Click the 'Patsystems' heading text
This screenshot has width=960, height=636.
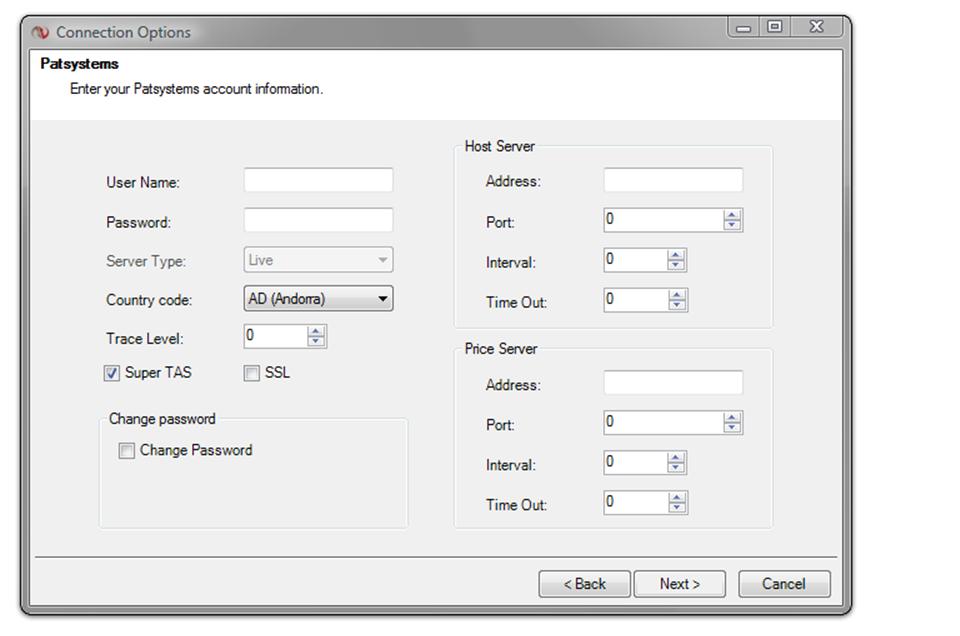coord(80,64)
